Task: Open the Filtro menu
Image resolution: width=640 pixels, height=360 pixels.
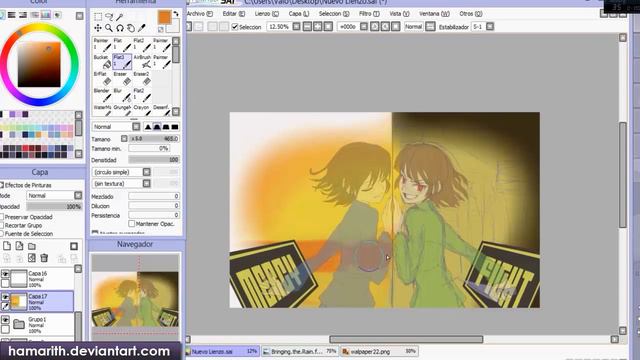Action: coord(369,14)
